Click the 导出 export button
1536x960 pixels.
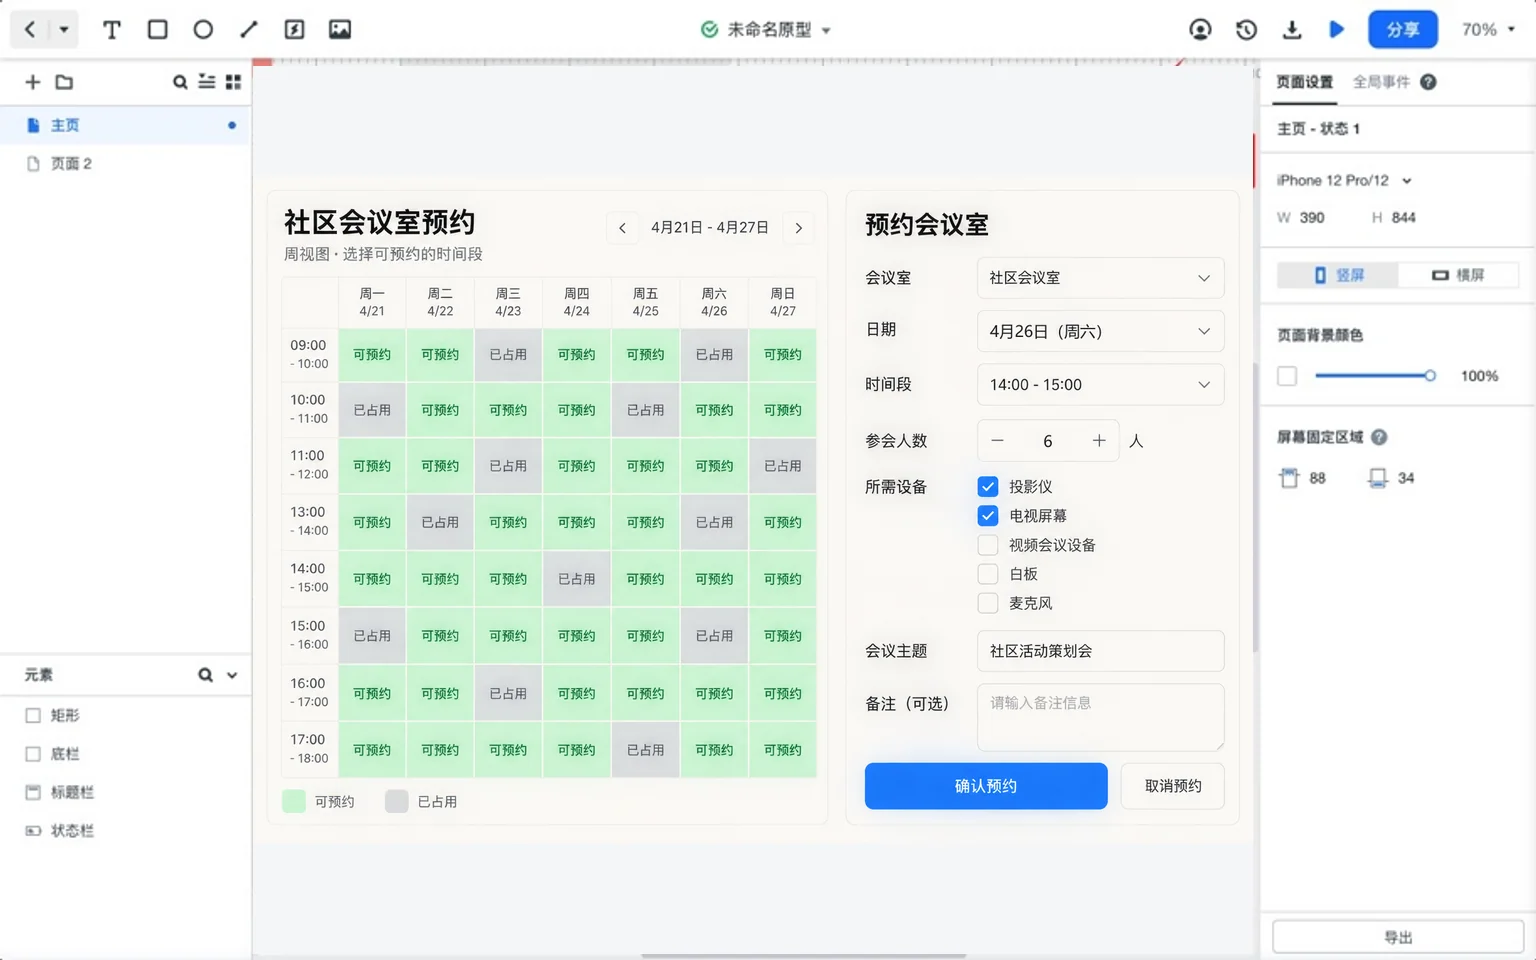(1398, 937)
